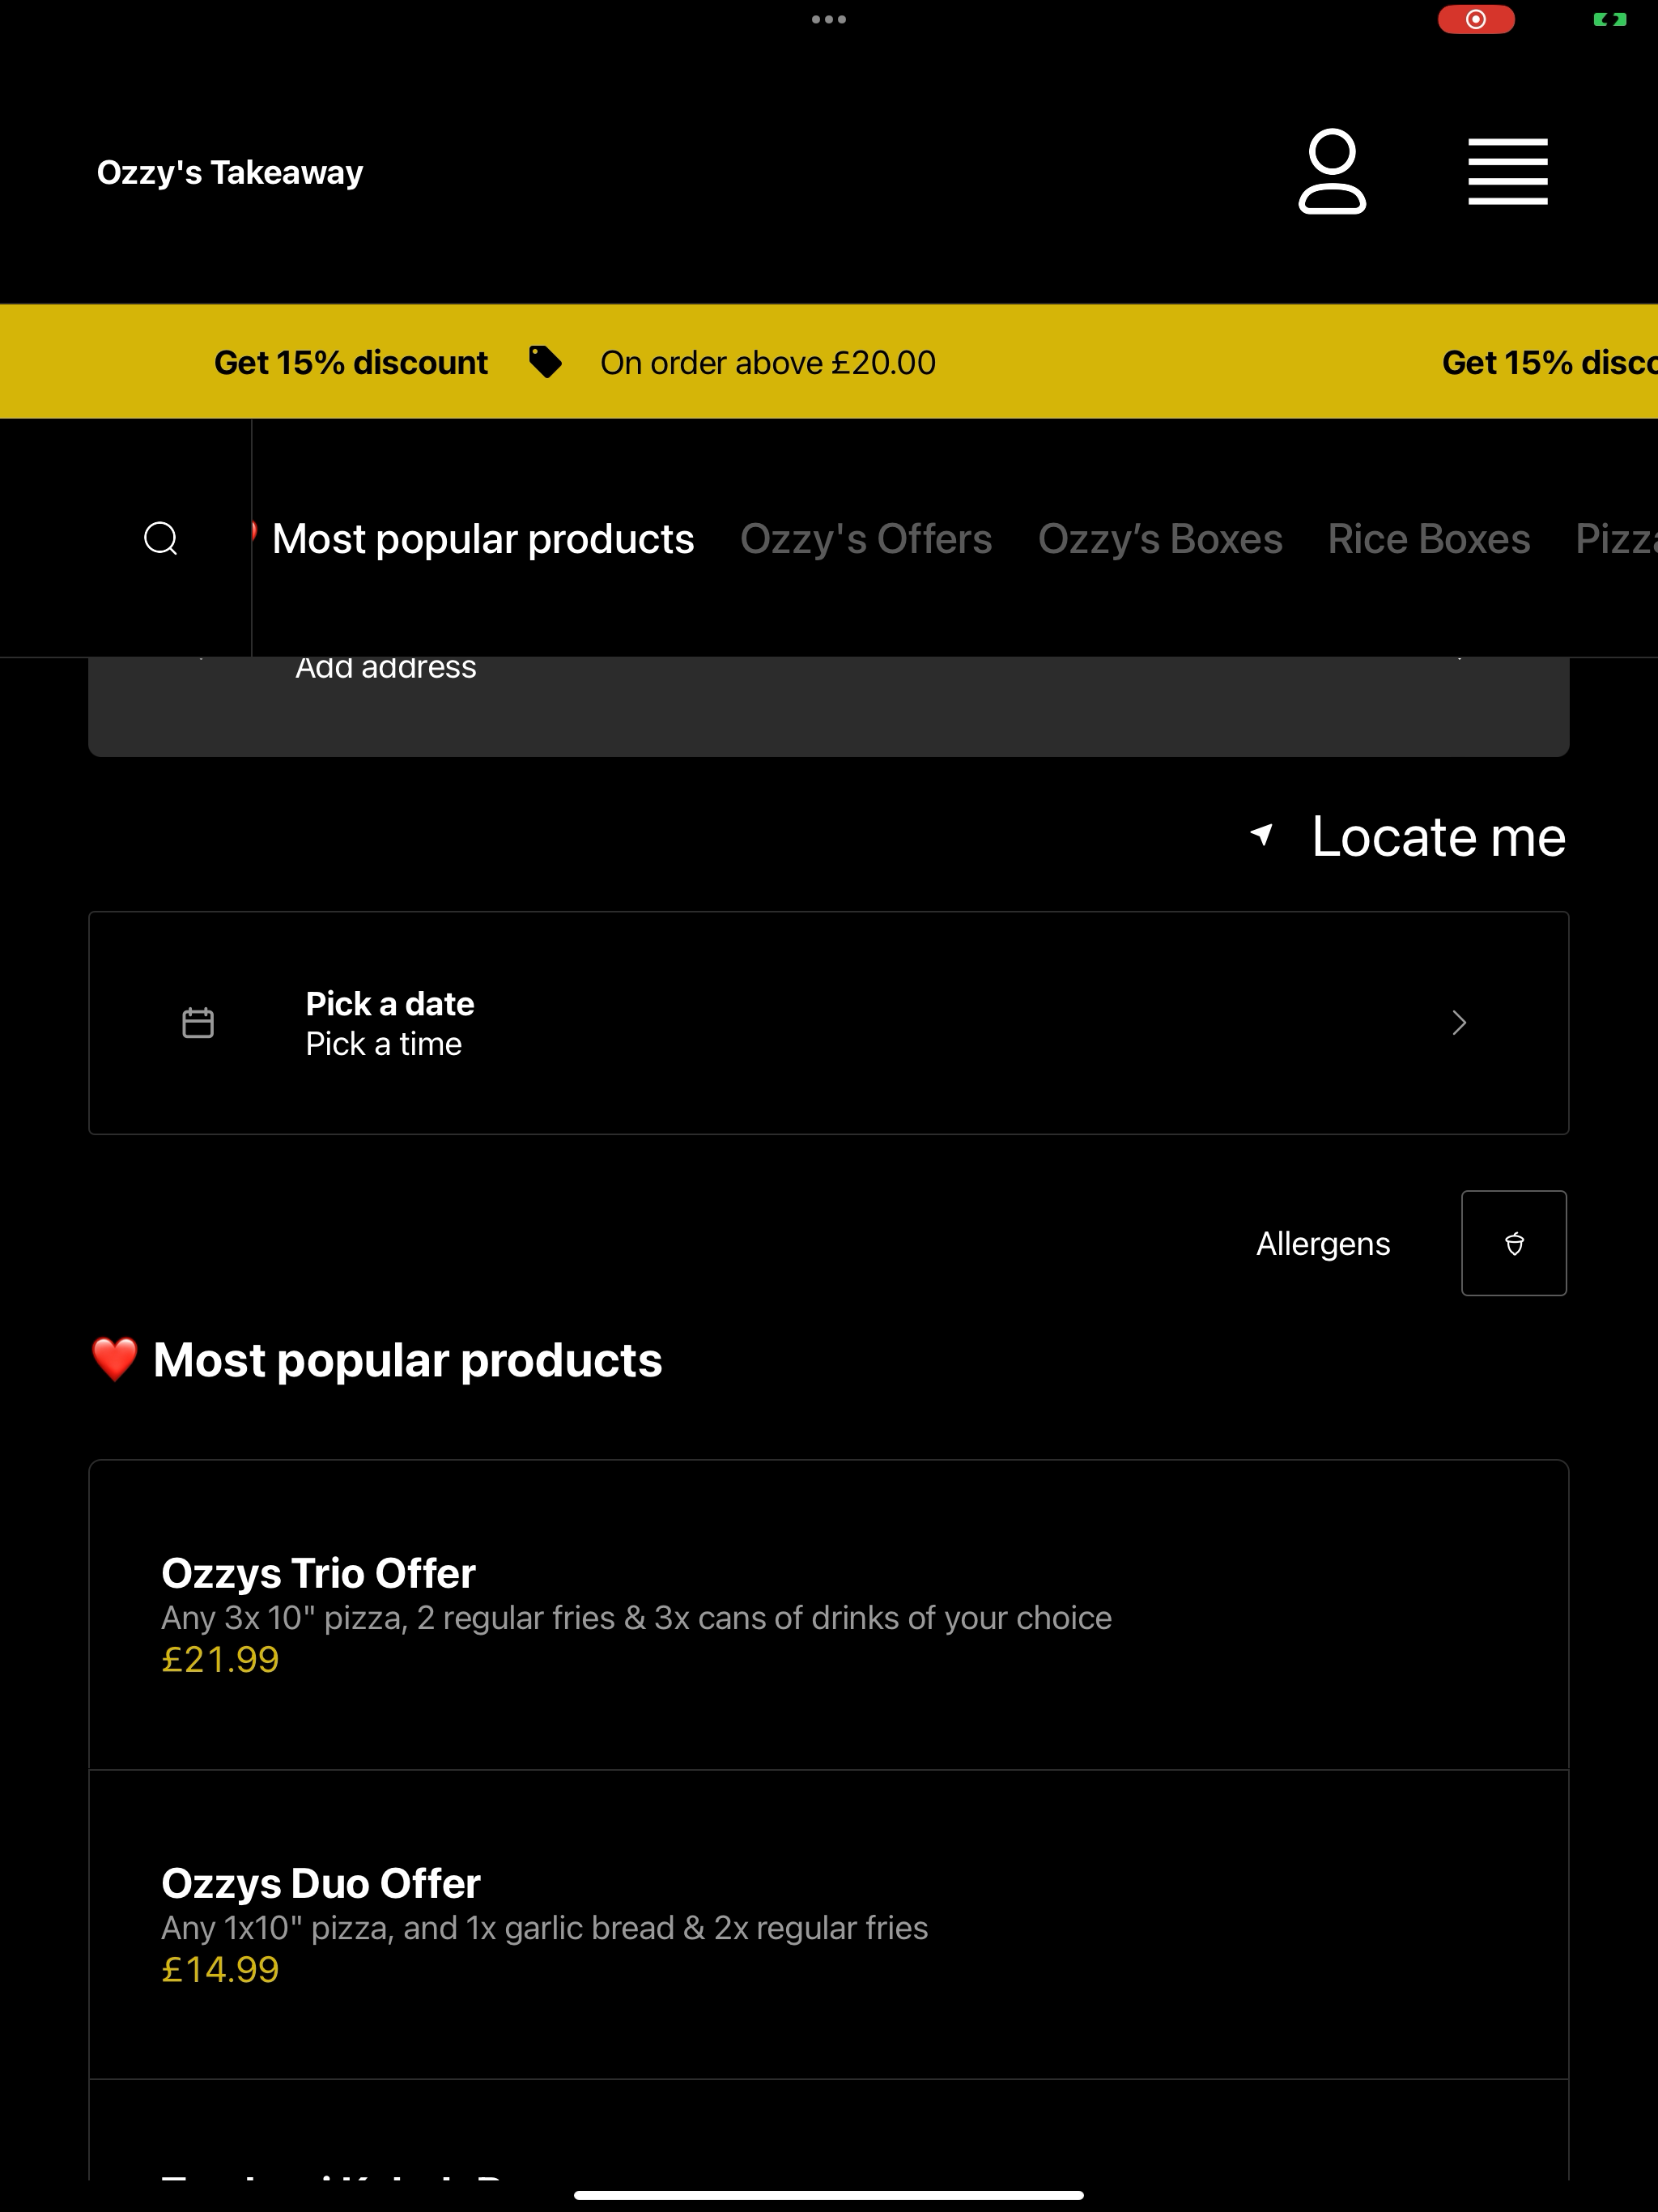Open the hamburger menu
The height and width of the screenshot is (2212, 1658).
[x=1508, y=171]
